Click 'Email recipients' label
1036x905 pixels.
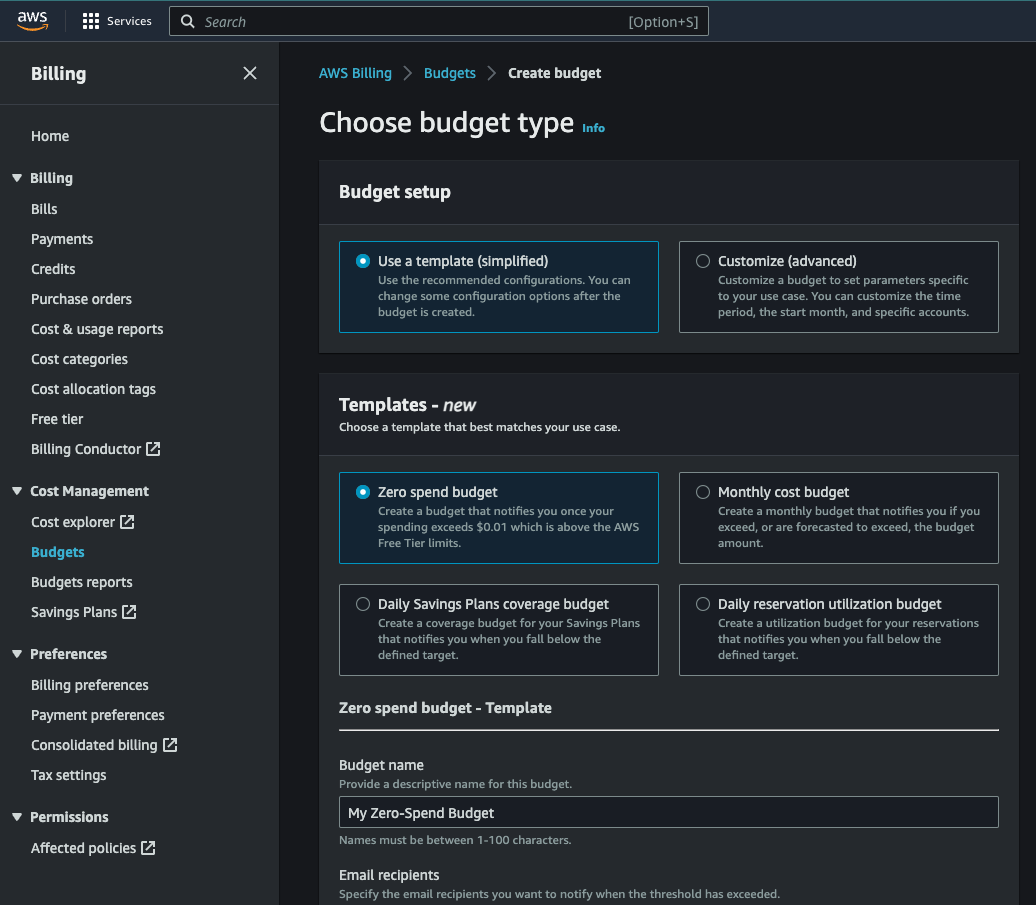(x=389, y=875)
